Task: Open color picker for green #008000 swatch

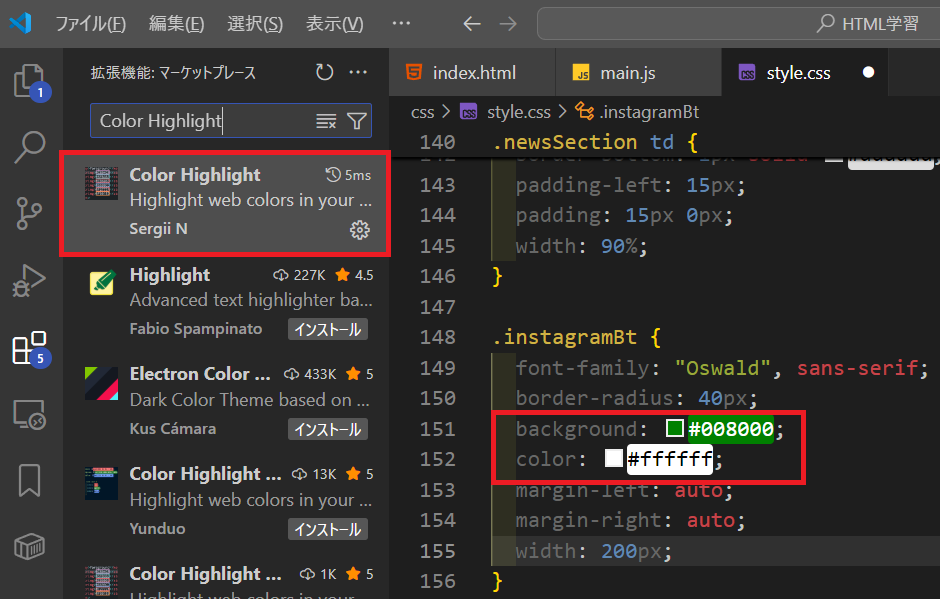Action: coord(674,428)
